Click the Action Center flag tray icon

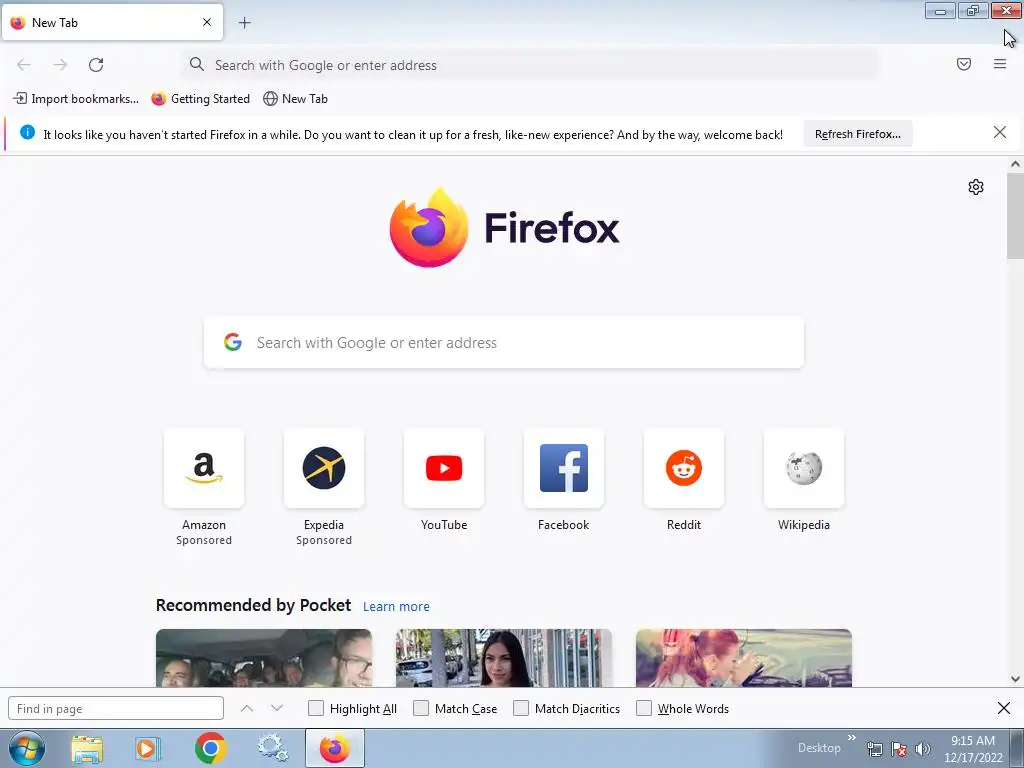click(899, 749)
